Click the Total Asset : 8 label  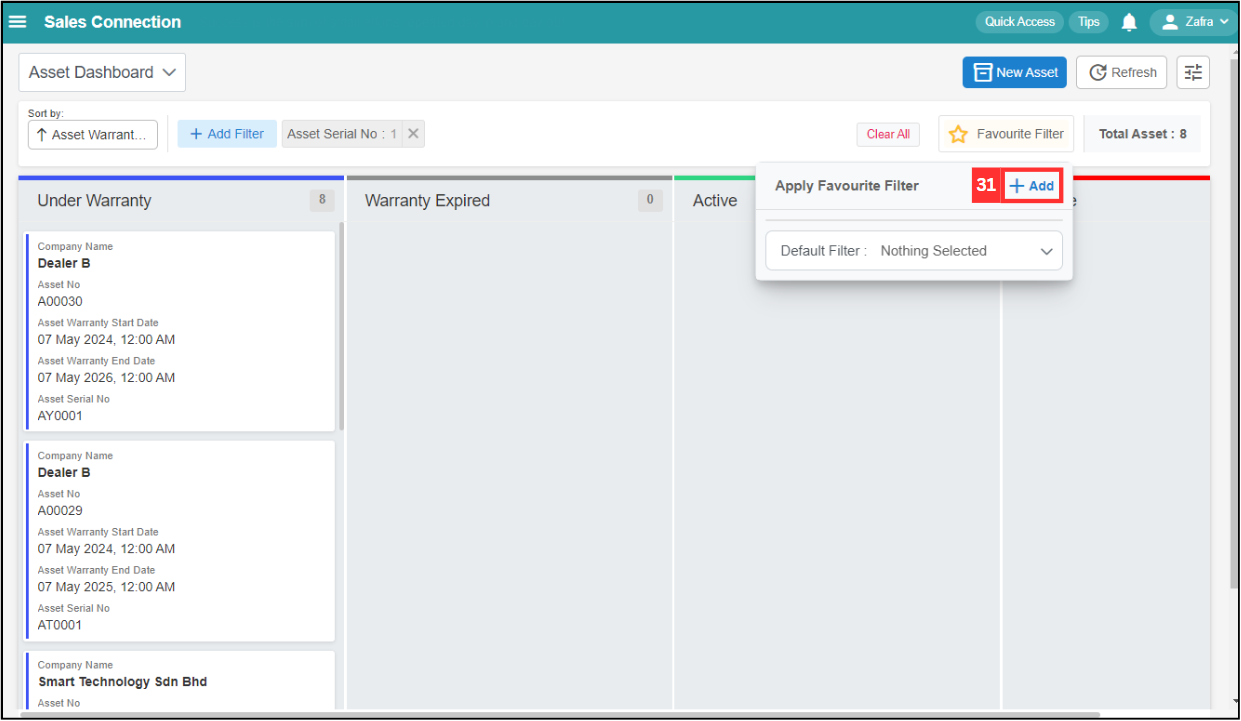[x=1143, y=134]
